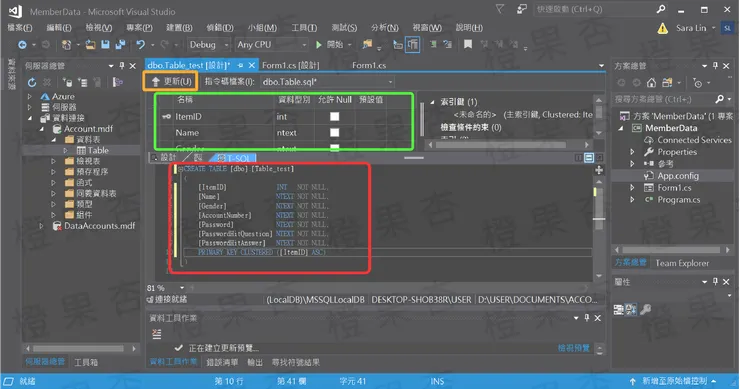740x389 pixels.
Task: Collapse the 索引鍵 (1) section
Action: pos(432,102)
